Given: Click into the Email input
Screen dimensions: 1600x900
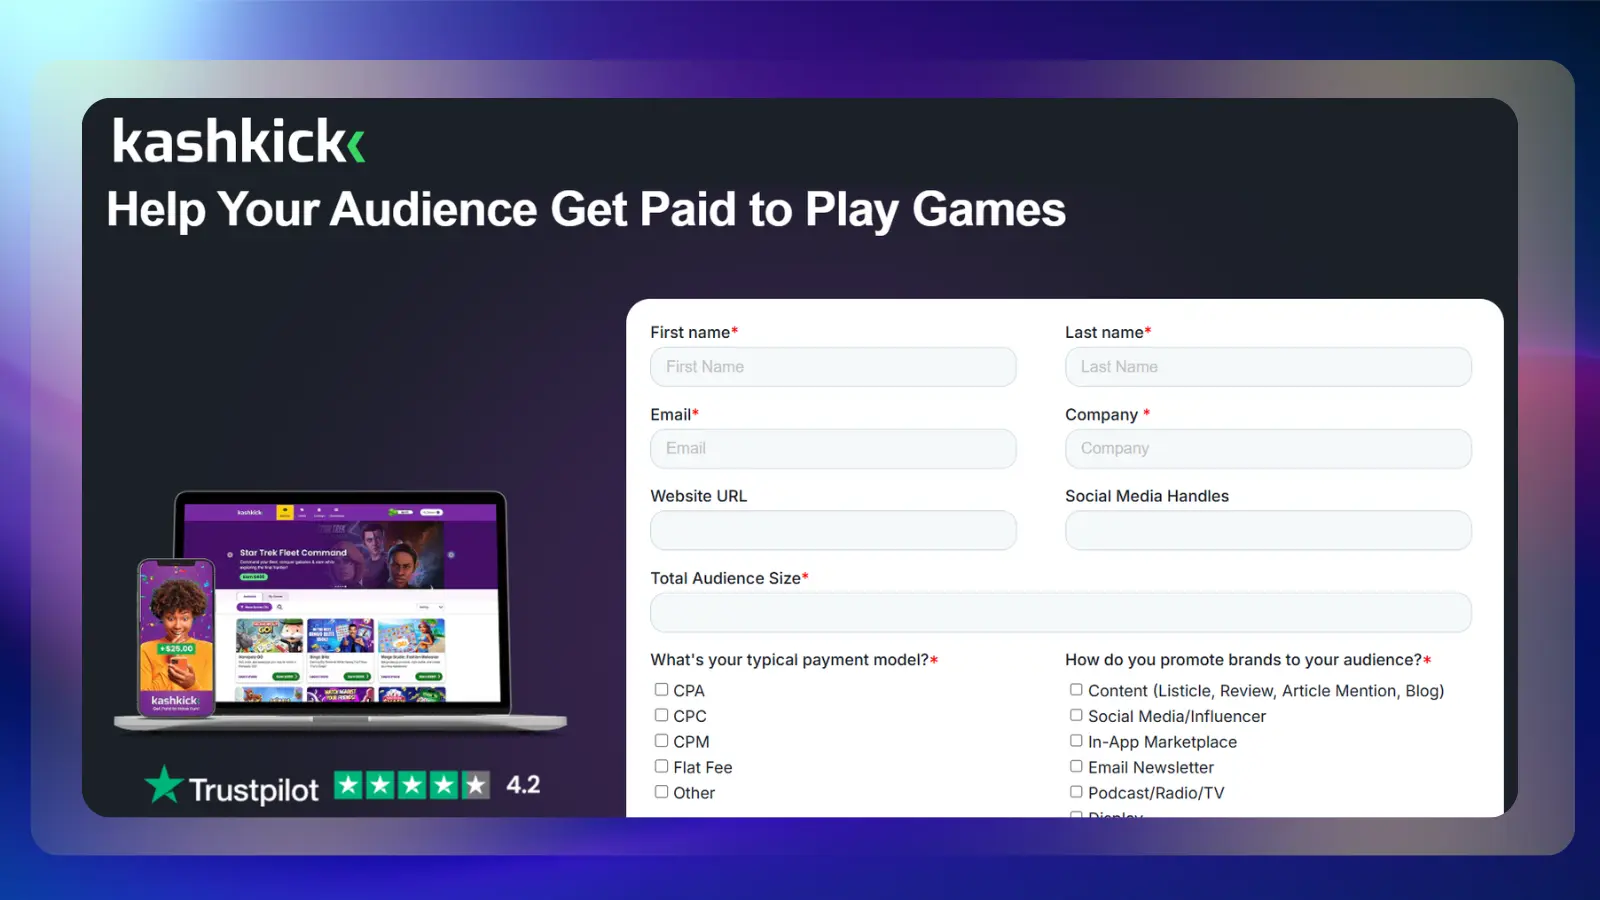Looking at the screenshot, I should 833,449.
